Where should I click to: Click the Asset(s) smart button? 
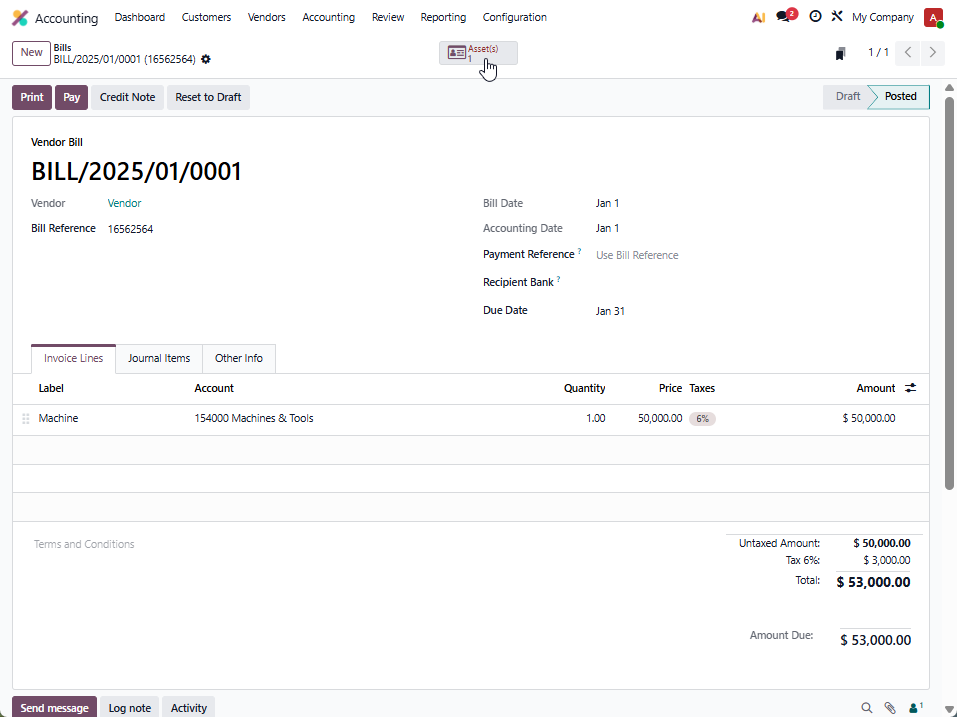click(478, 53)
